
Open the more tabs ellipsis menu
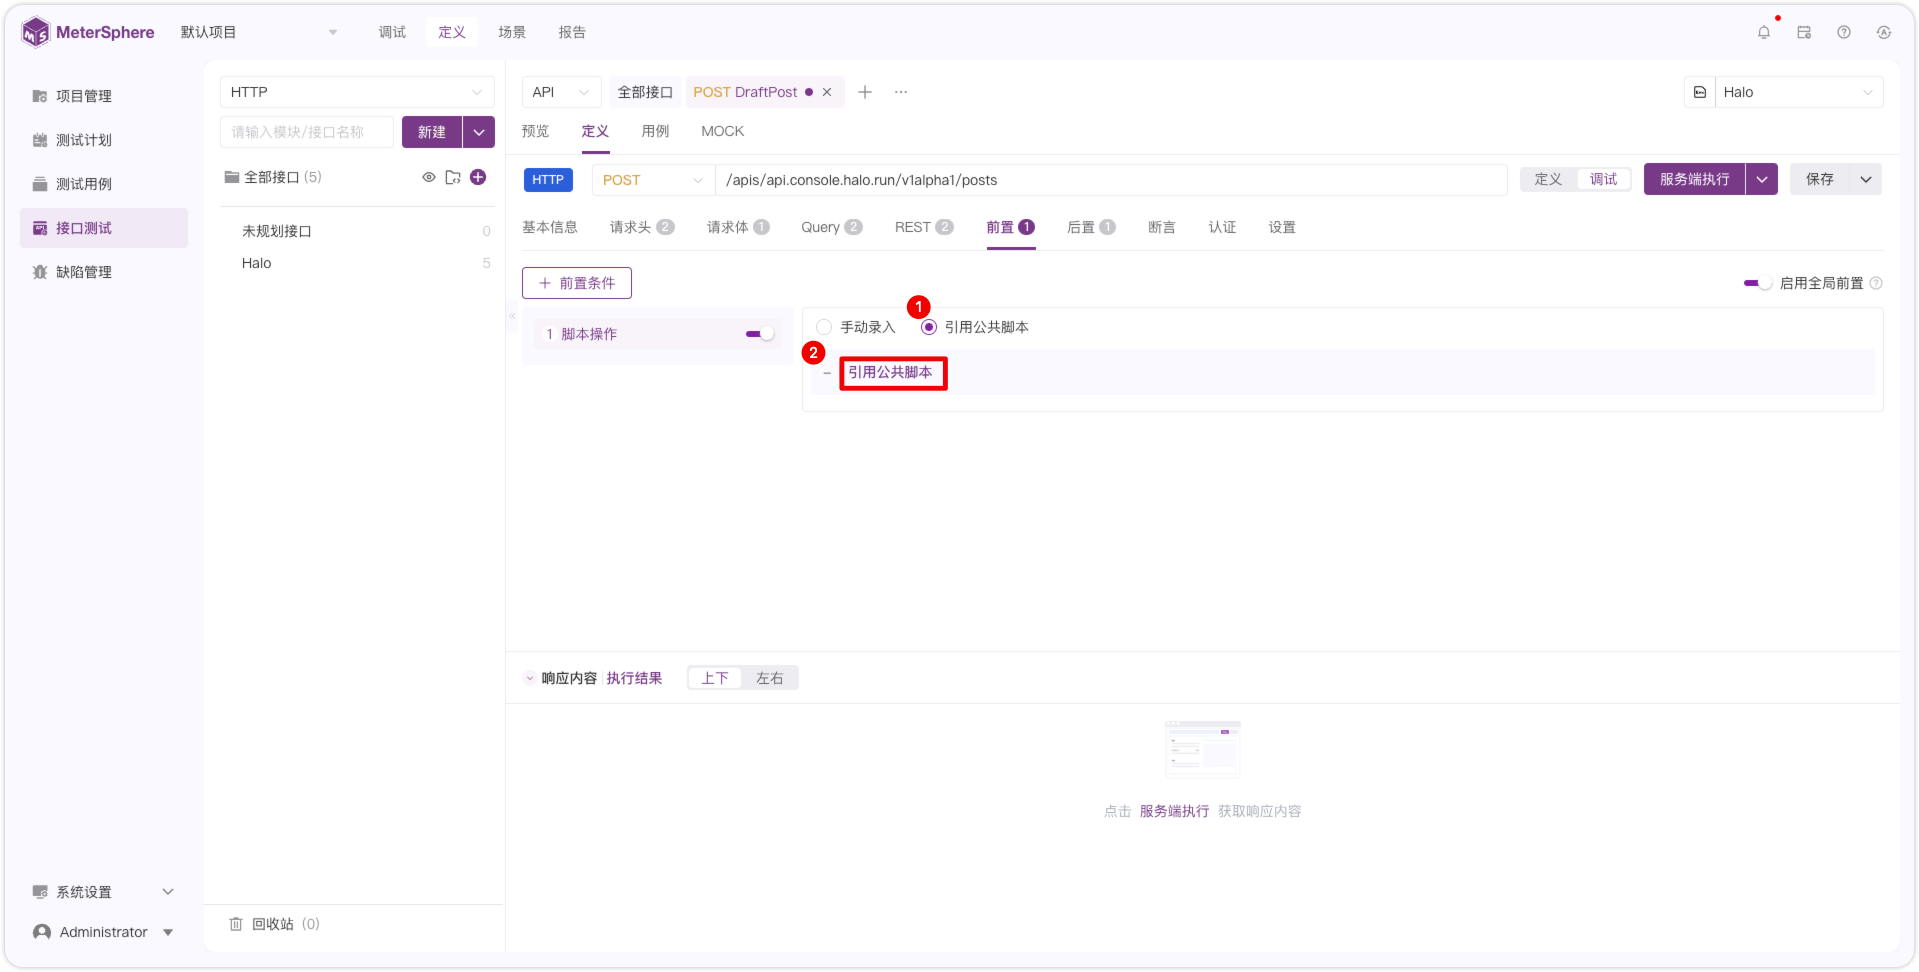(901, 92)
